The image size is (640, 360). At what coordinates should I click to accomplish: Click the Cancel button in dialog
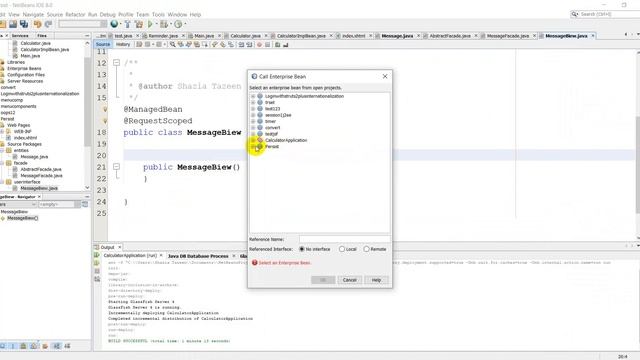(x=349, y=280)
